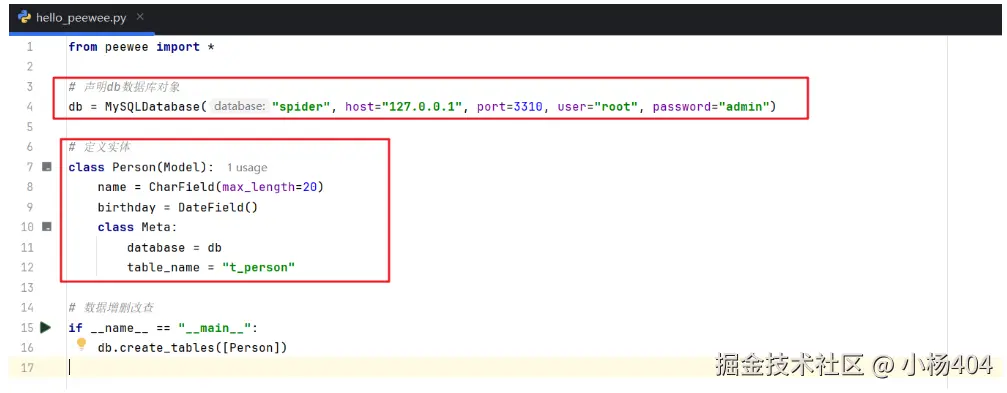Click the 'birthday' field name
This screenshot has width=1007, height=393.
(127, 207)
